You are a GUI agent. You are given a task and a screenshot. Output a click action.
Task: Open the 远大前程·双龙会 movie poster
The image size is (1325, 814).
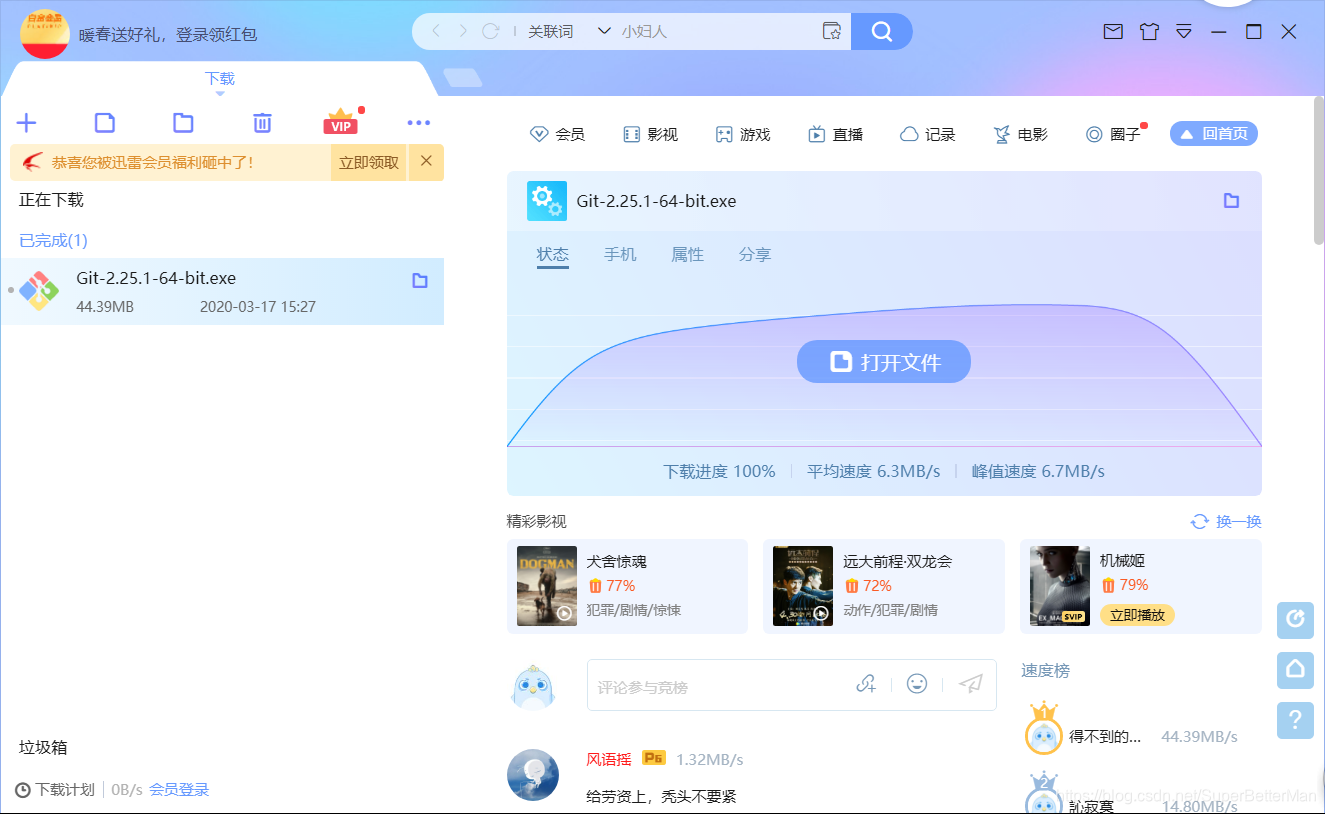coord(803,586)
